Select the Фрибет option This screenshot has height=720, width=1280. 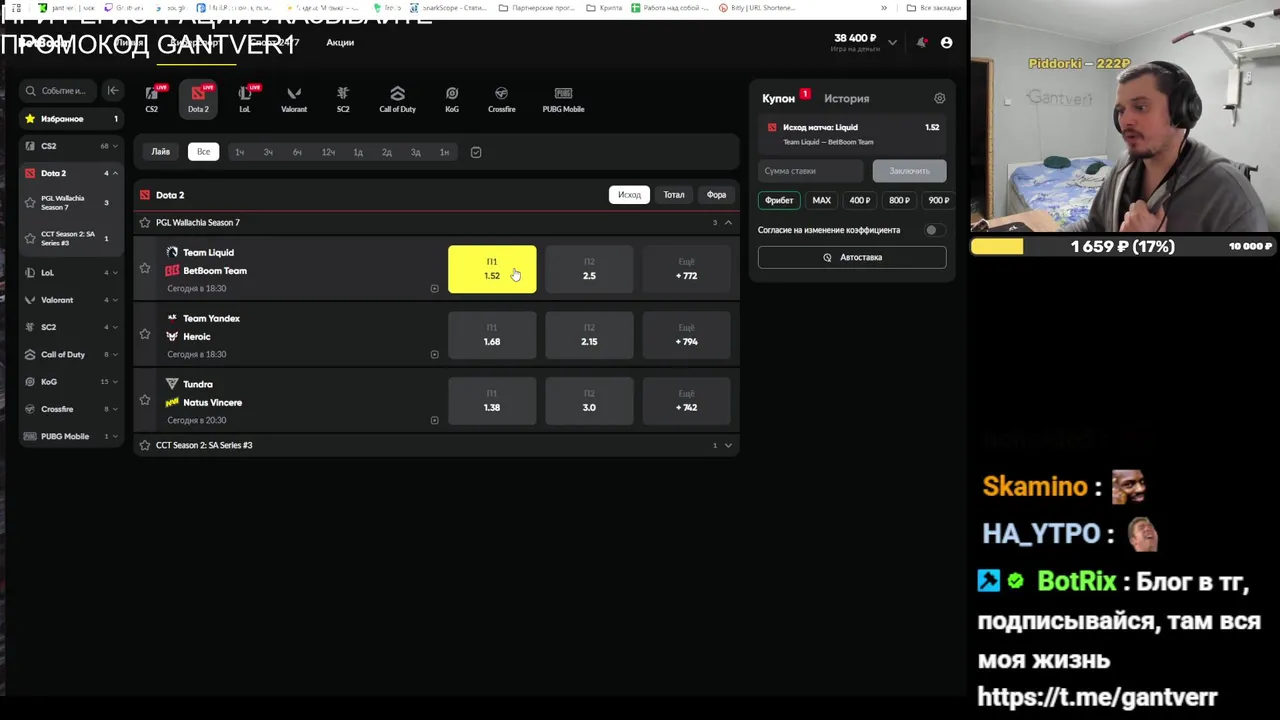click(779, 200)
